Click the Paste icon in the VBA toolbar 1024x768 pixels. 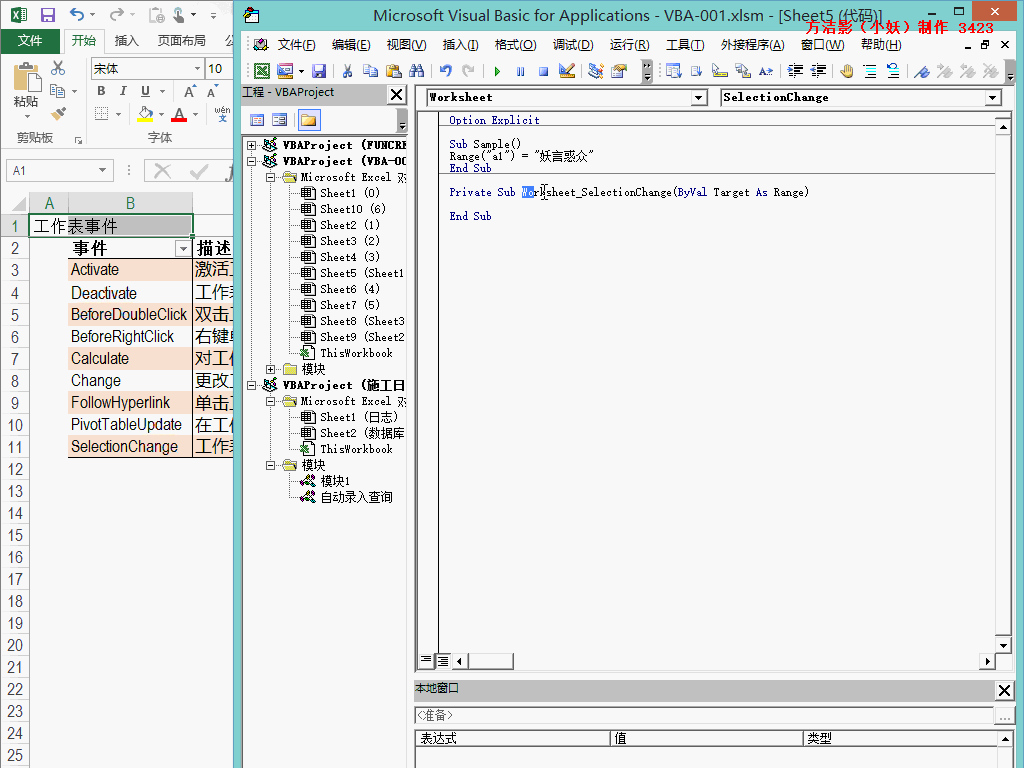(x=393, y=71)
